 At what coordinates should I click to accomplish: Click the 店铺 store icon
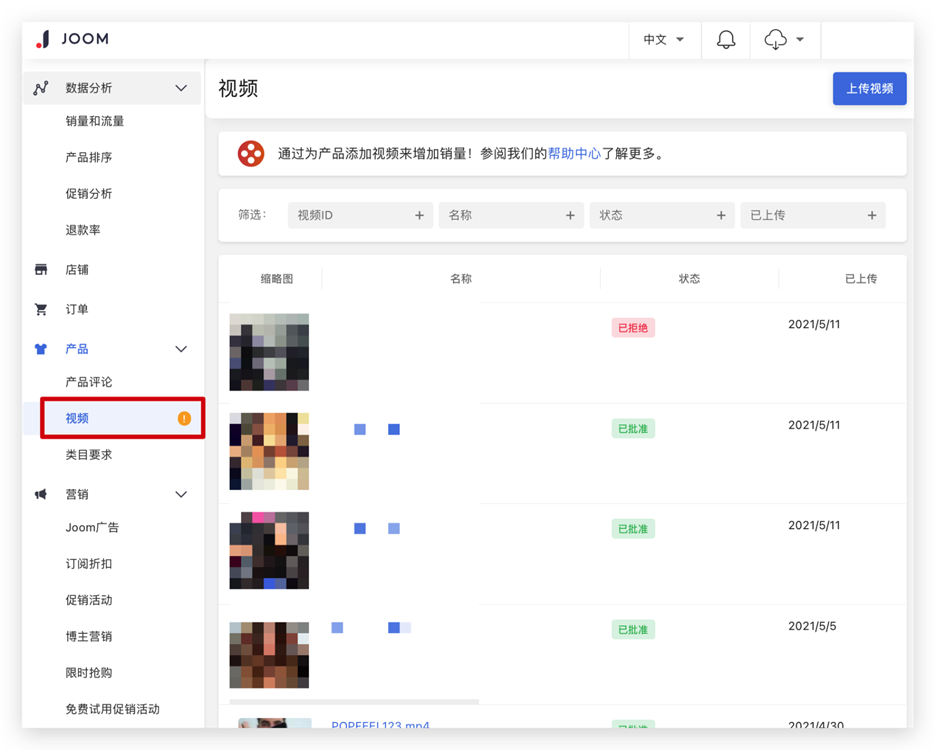[41, 269]
